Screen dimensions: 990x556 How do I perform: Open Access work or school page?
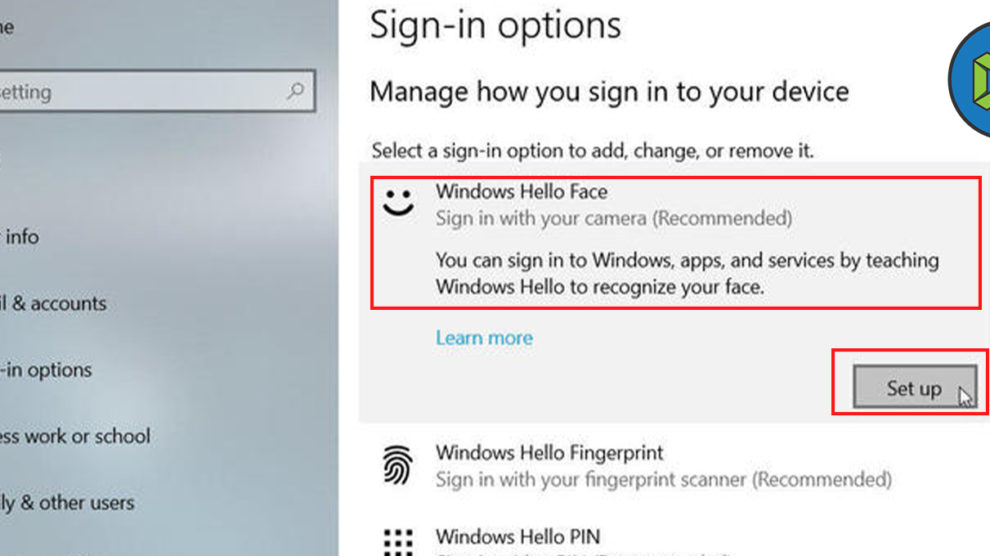pyautogui.click(x=74, y=436)
